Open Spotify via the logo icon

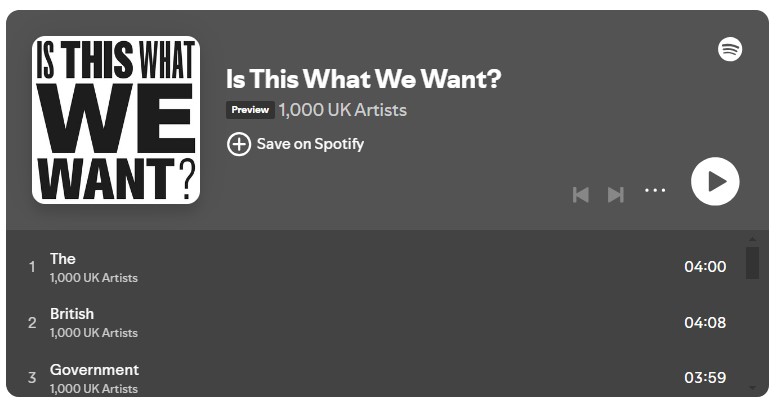click(x=730, y=49)
